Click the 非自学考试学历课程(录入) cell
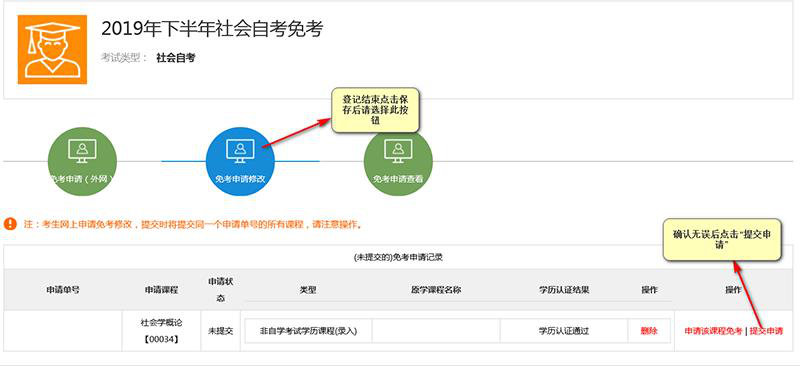This screenshot has width=800, height=366. pos(308,331)
